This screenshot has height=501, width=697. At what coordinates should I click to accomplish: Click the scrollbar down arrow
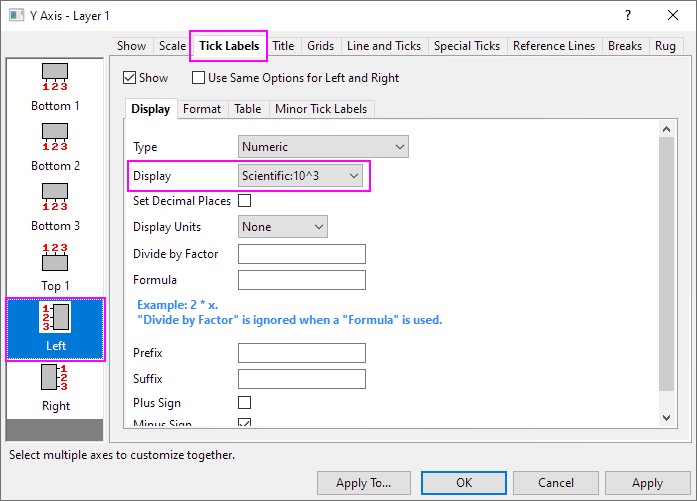pos(666,417)
